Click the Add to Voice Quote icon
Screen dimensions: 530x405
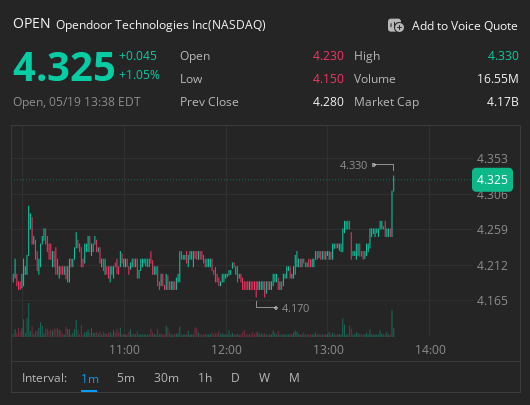coord(395,26)
